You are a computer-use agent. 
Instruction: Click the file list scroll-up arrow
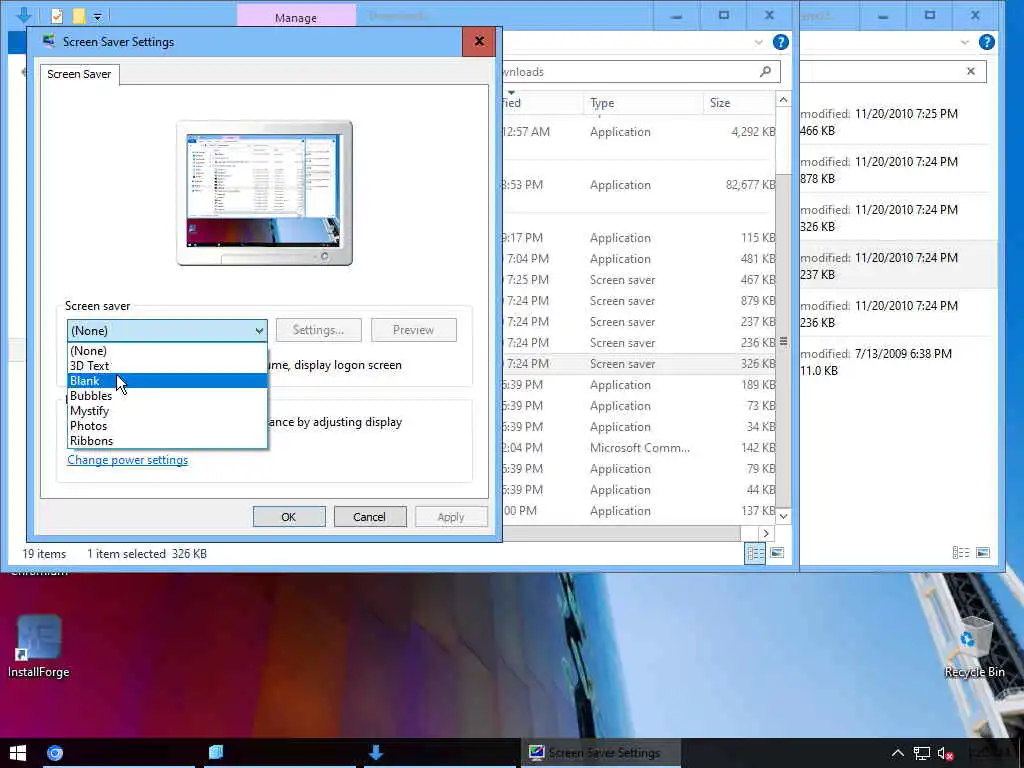point(783,99)
